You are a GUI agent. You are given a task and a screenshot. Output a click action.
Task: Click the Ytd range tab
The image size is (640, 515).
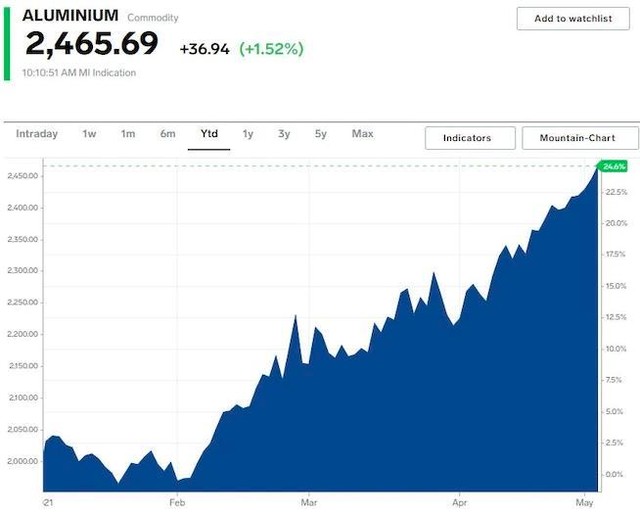point(209,134)
